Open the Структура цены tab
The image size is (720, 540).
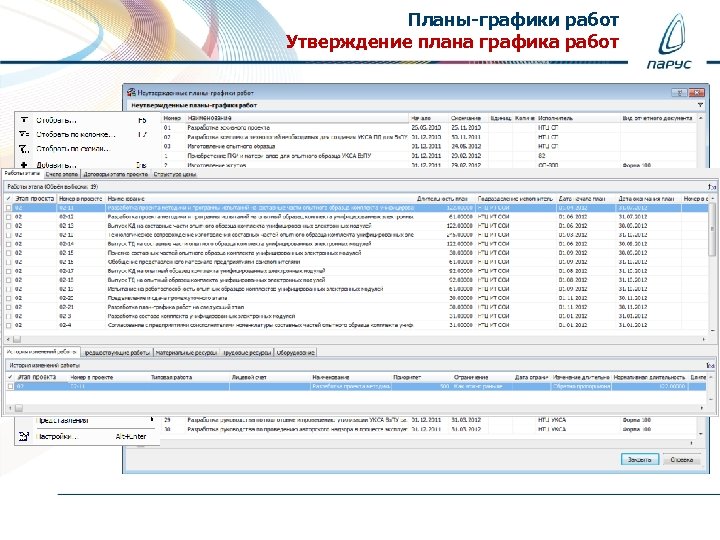click(175, 174)
